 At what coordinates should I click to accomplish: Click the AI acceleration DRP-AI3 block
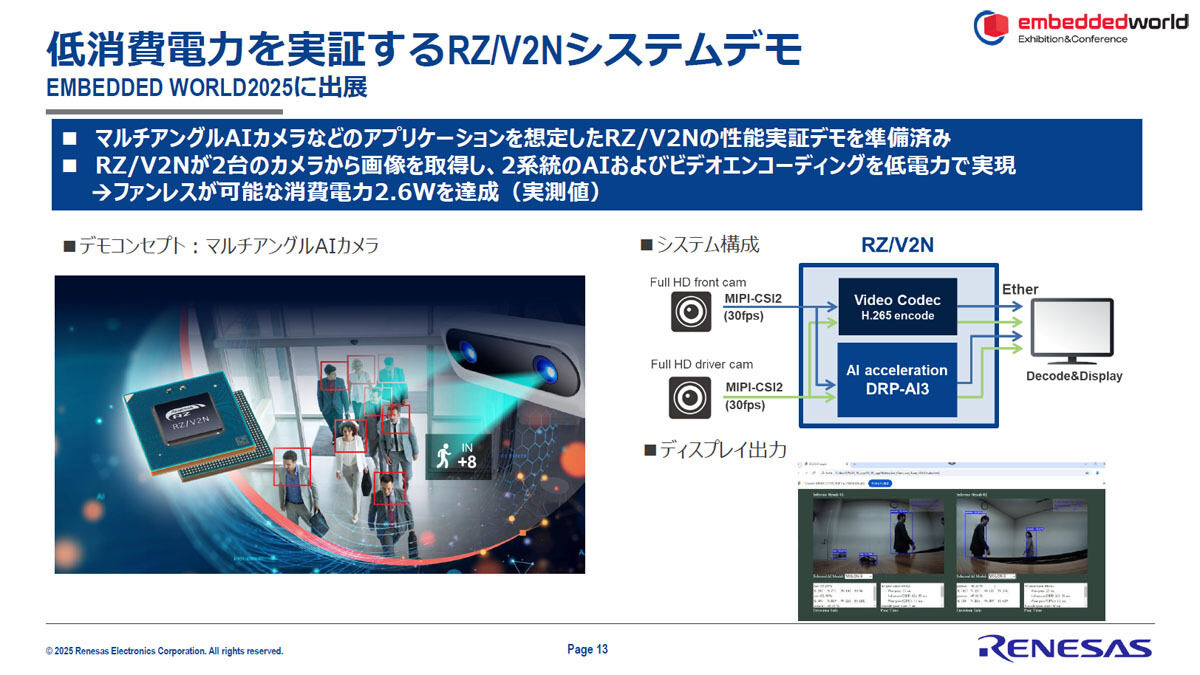[897, 380]
